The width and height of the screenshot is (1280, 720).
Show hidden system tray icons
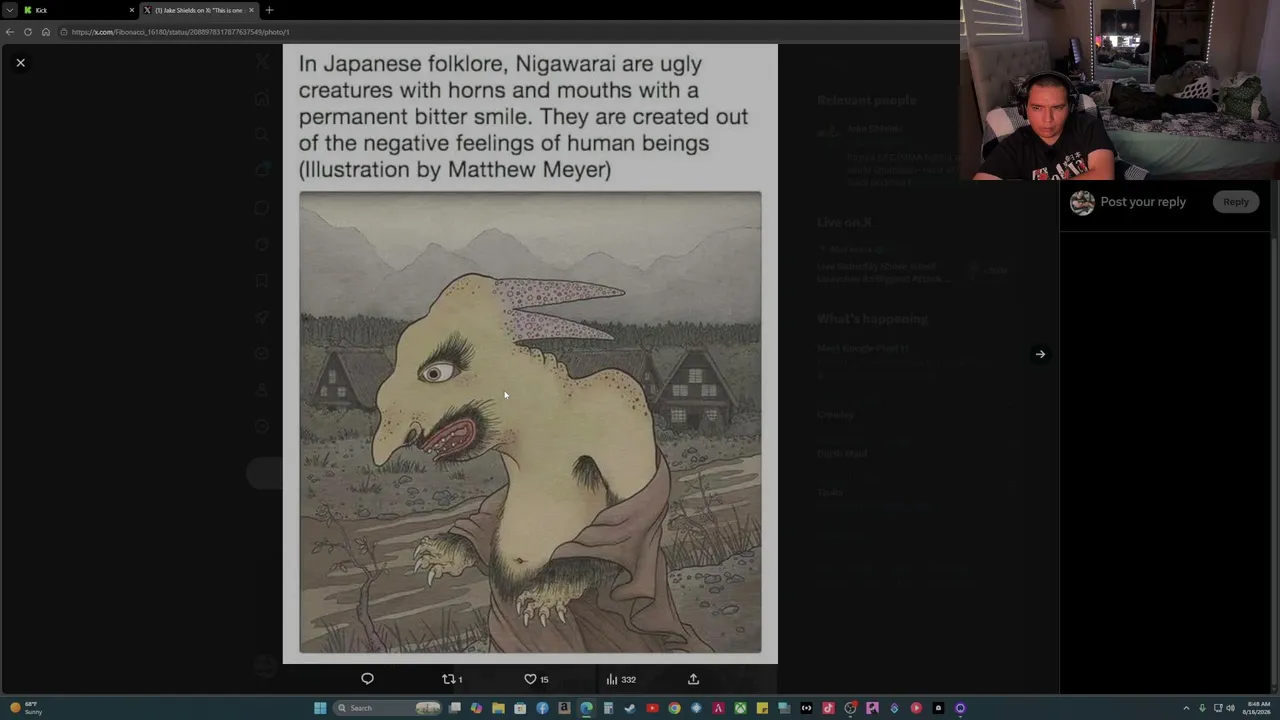1186,708
